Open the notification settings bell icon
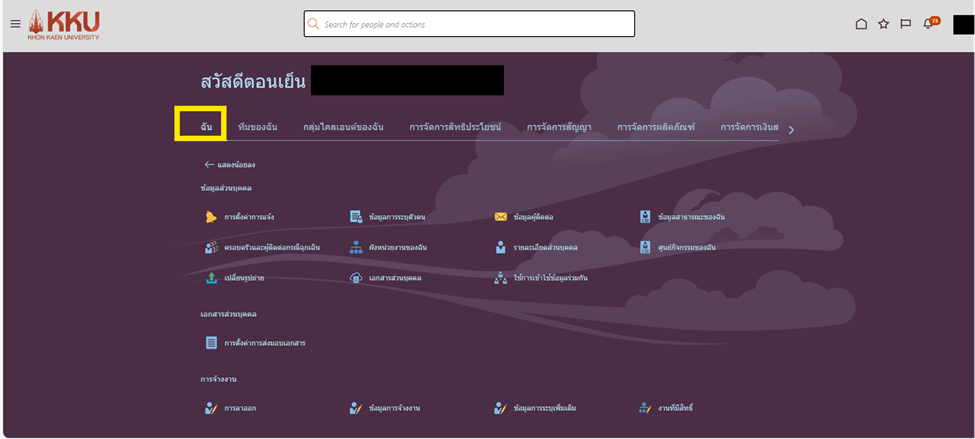Viewport: 975px width, 439px height. [x=211, y=217]
